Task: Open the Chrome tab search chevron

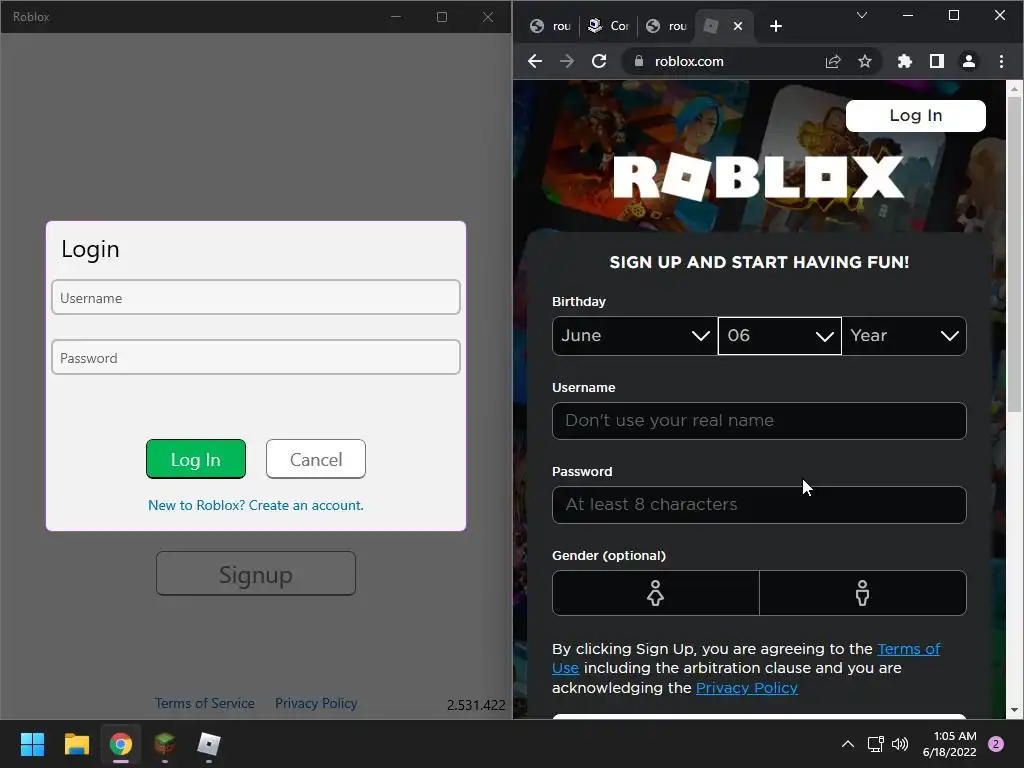Action: pos(862,15)
